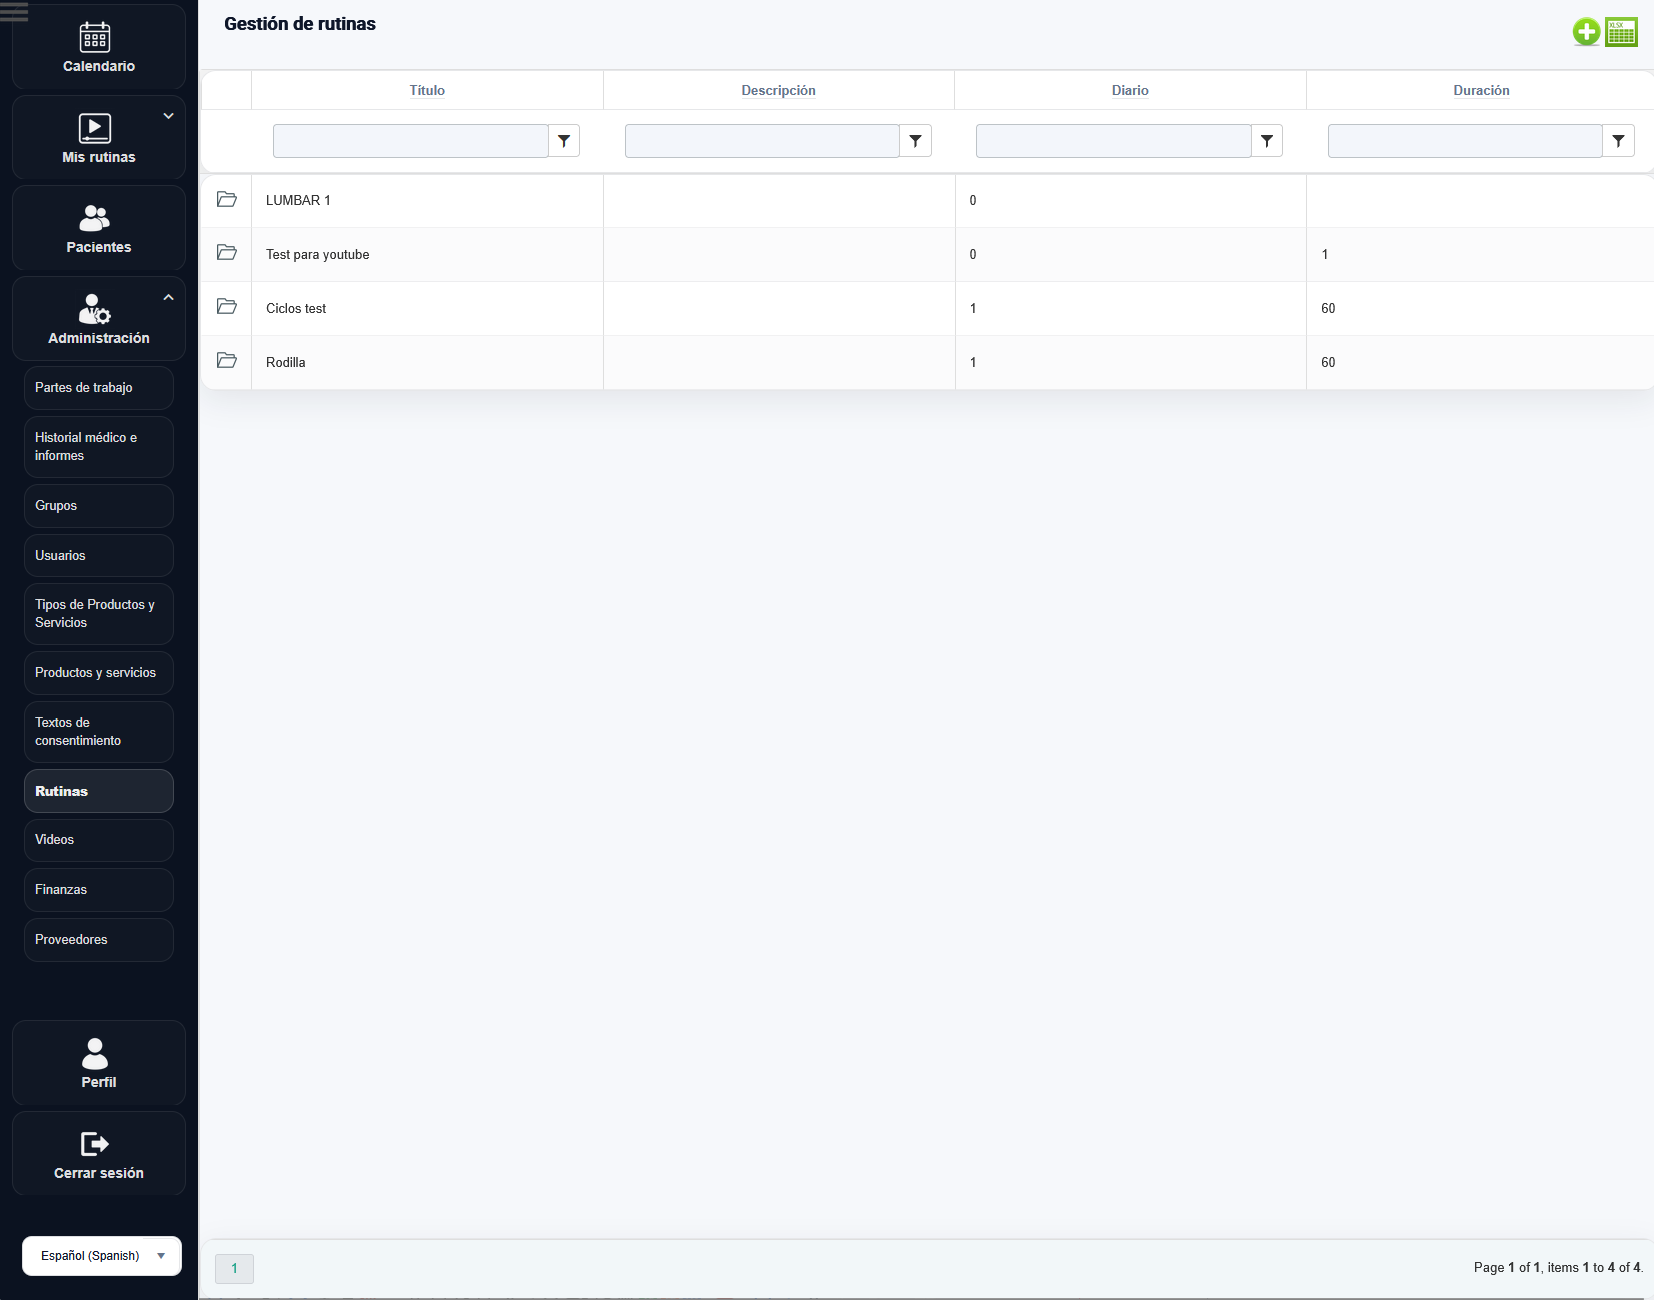
Task: Sort by the Descripción column header
Action: [x=778, y=90]
